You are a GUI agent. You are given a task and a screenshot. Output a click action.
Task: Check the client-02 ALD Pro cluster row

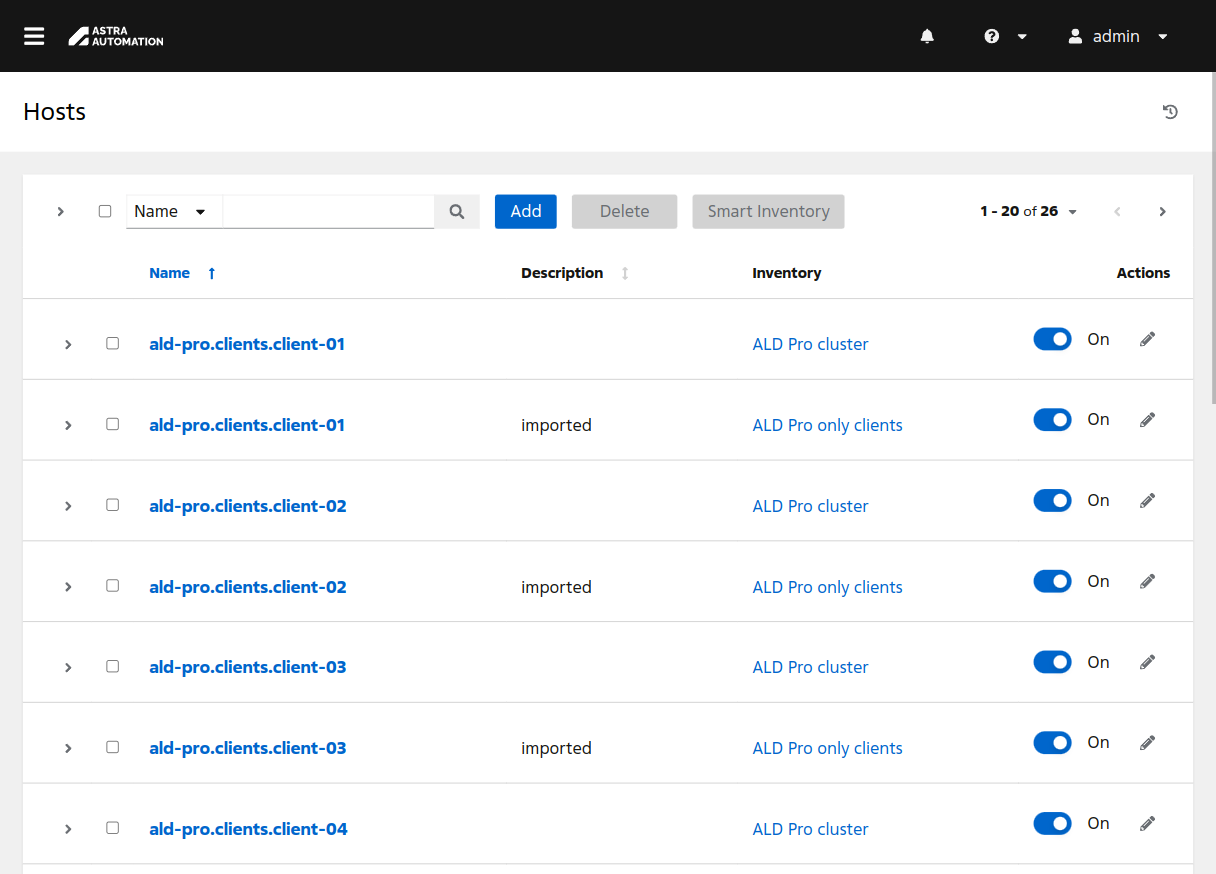[112, 505]
